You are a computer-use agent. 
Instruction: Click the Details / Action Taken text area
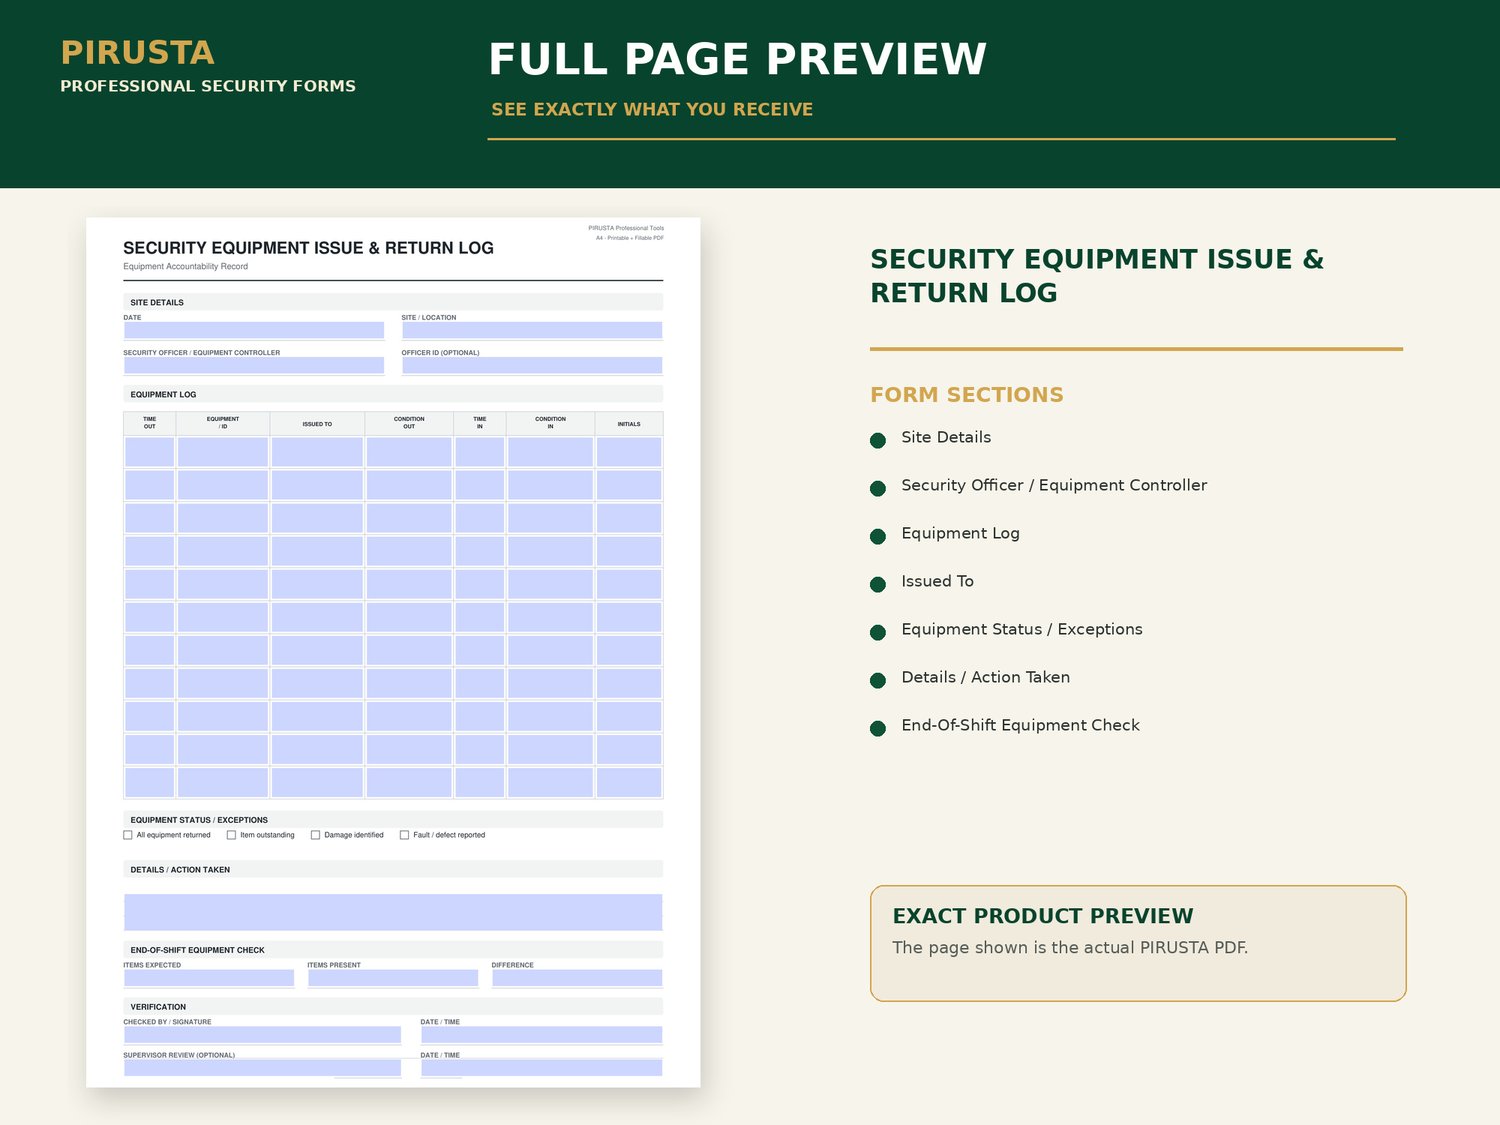(x=393, y=912)
